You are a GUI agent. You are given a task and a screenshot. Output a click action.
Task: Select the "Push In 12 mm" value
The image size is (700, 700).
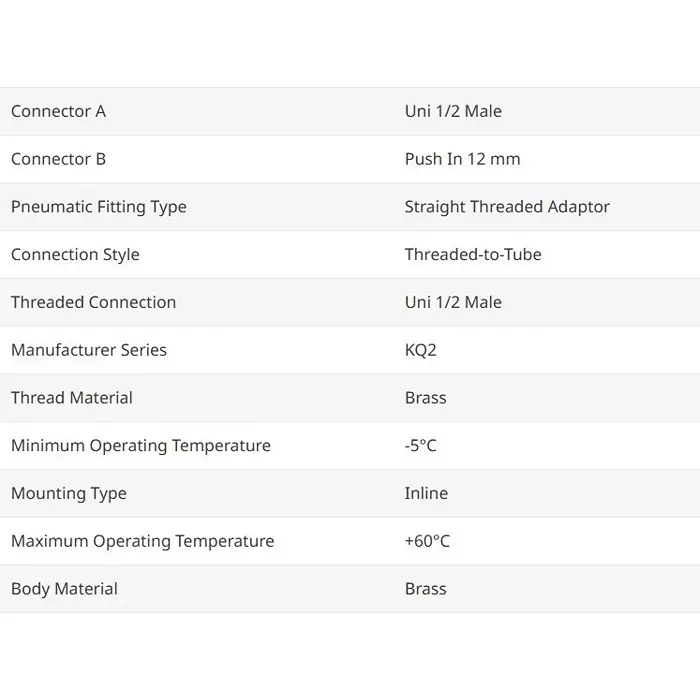(x=462, y=159)
